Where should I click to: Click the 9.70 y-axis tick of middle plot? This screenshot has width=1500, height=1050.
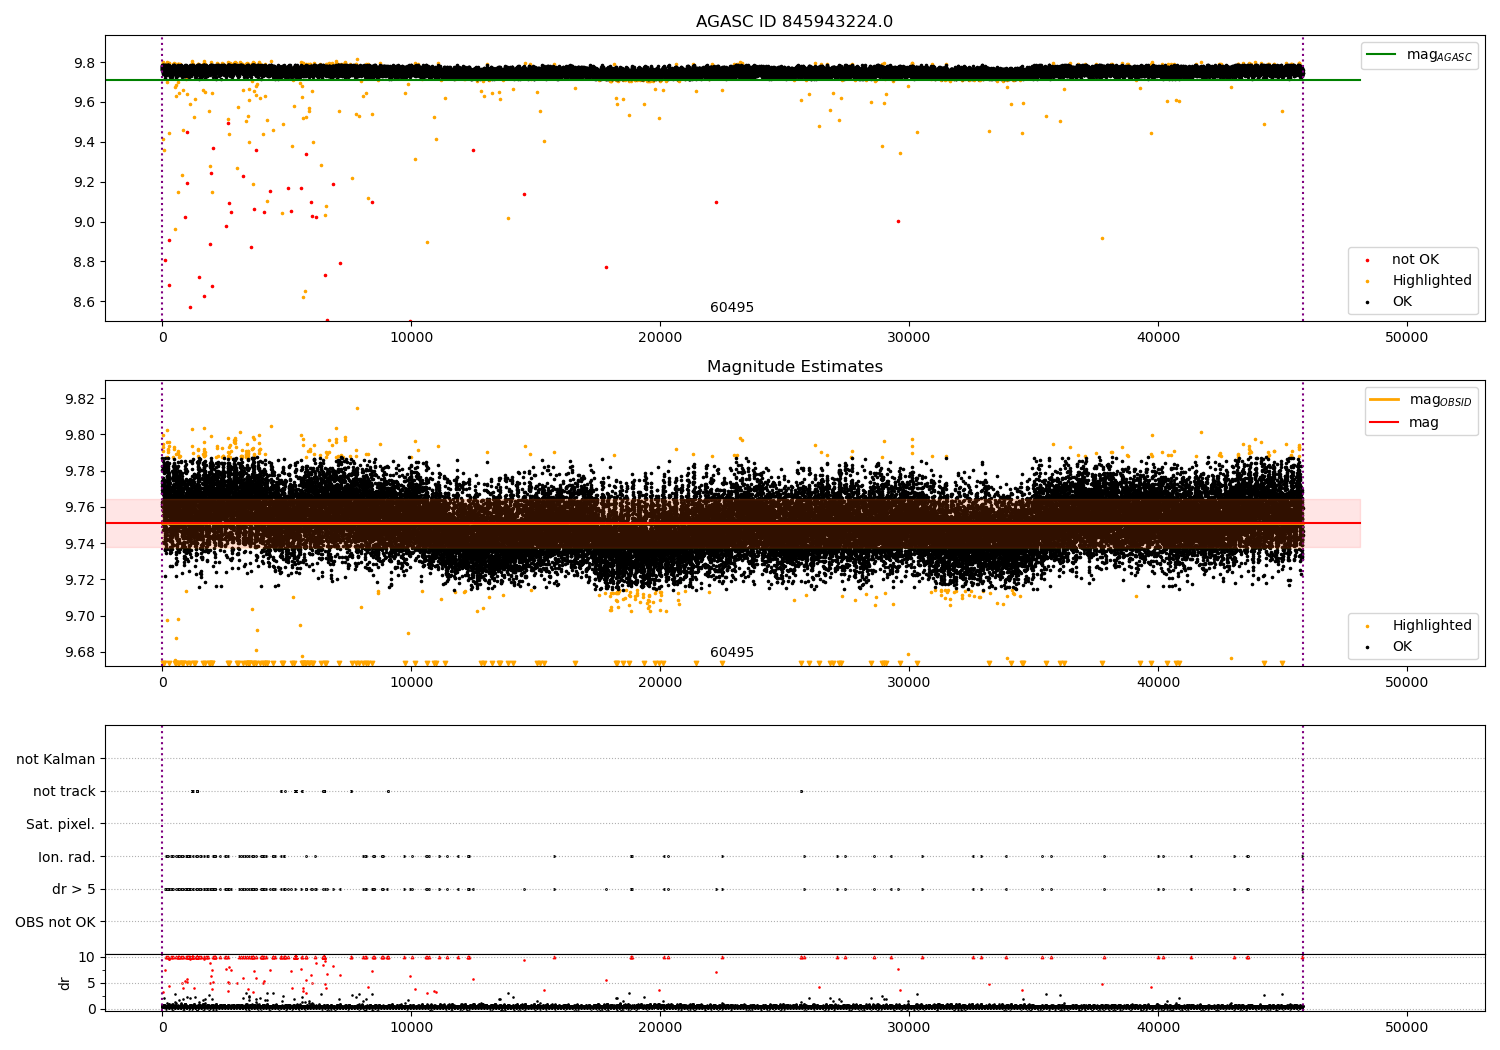[80, 616]
